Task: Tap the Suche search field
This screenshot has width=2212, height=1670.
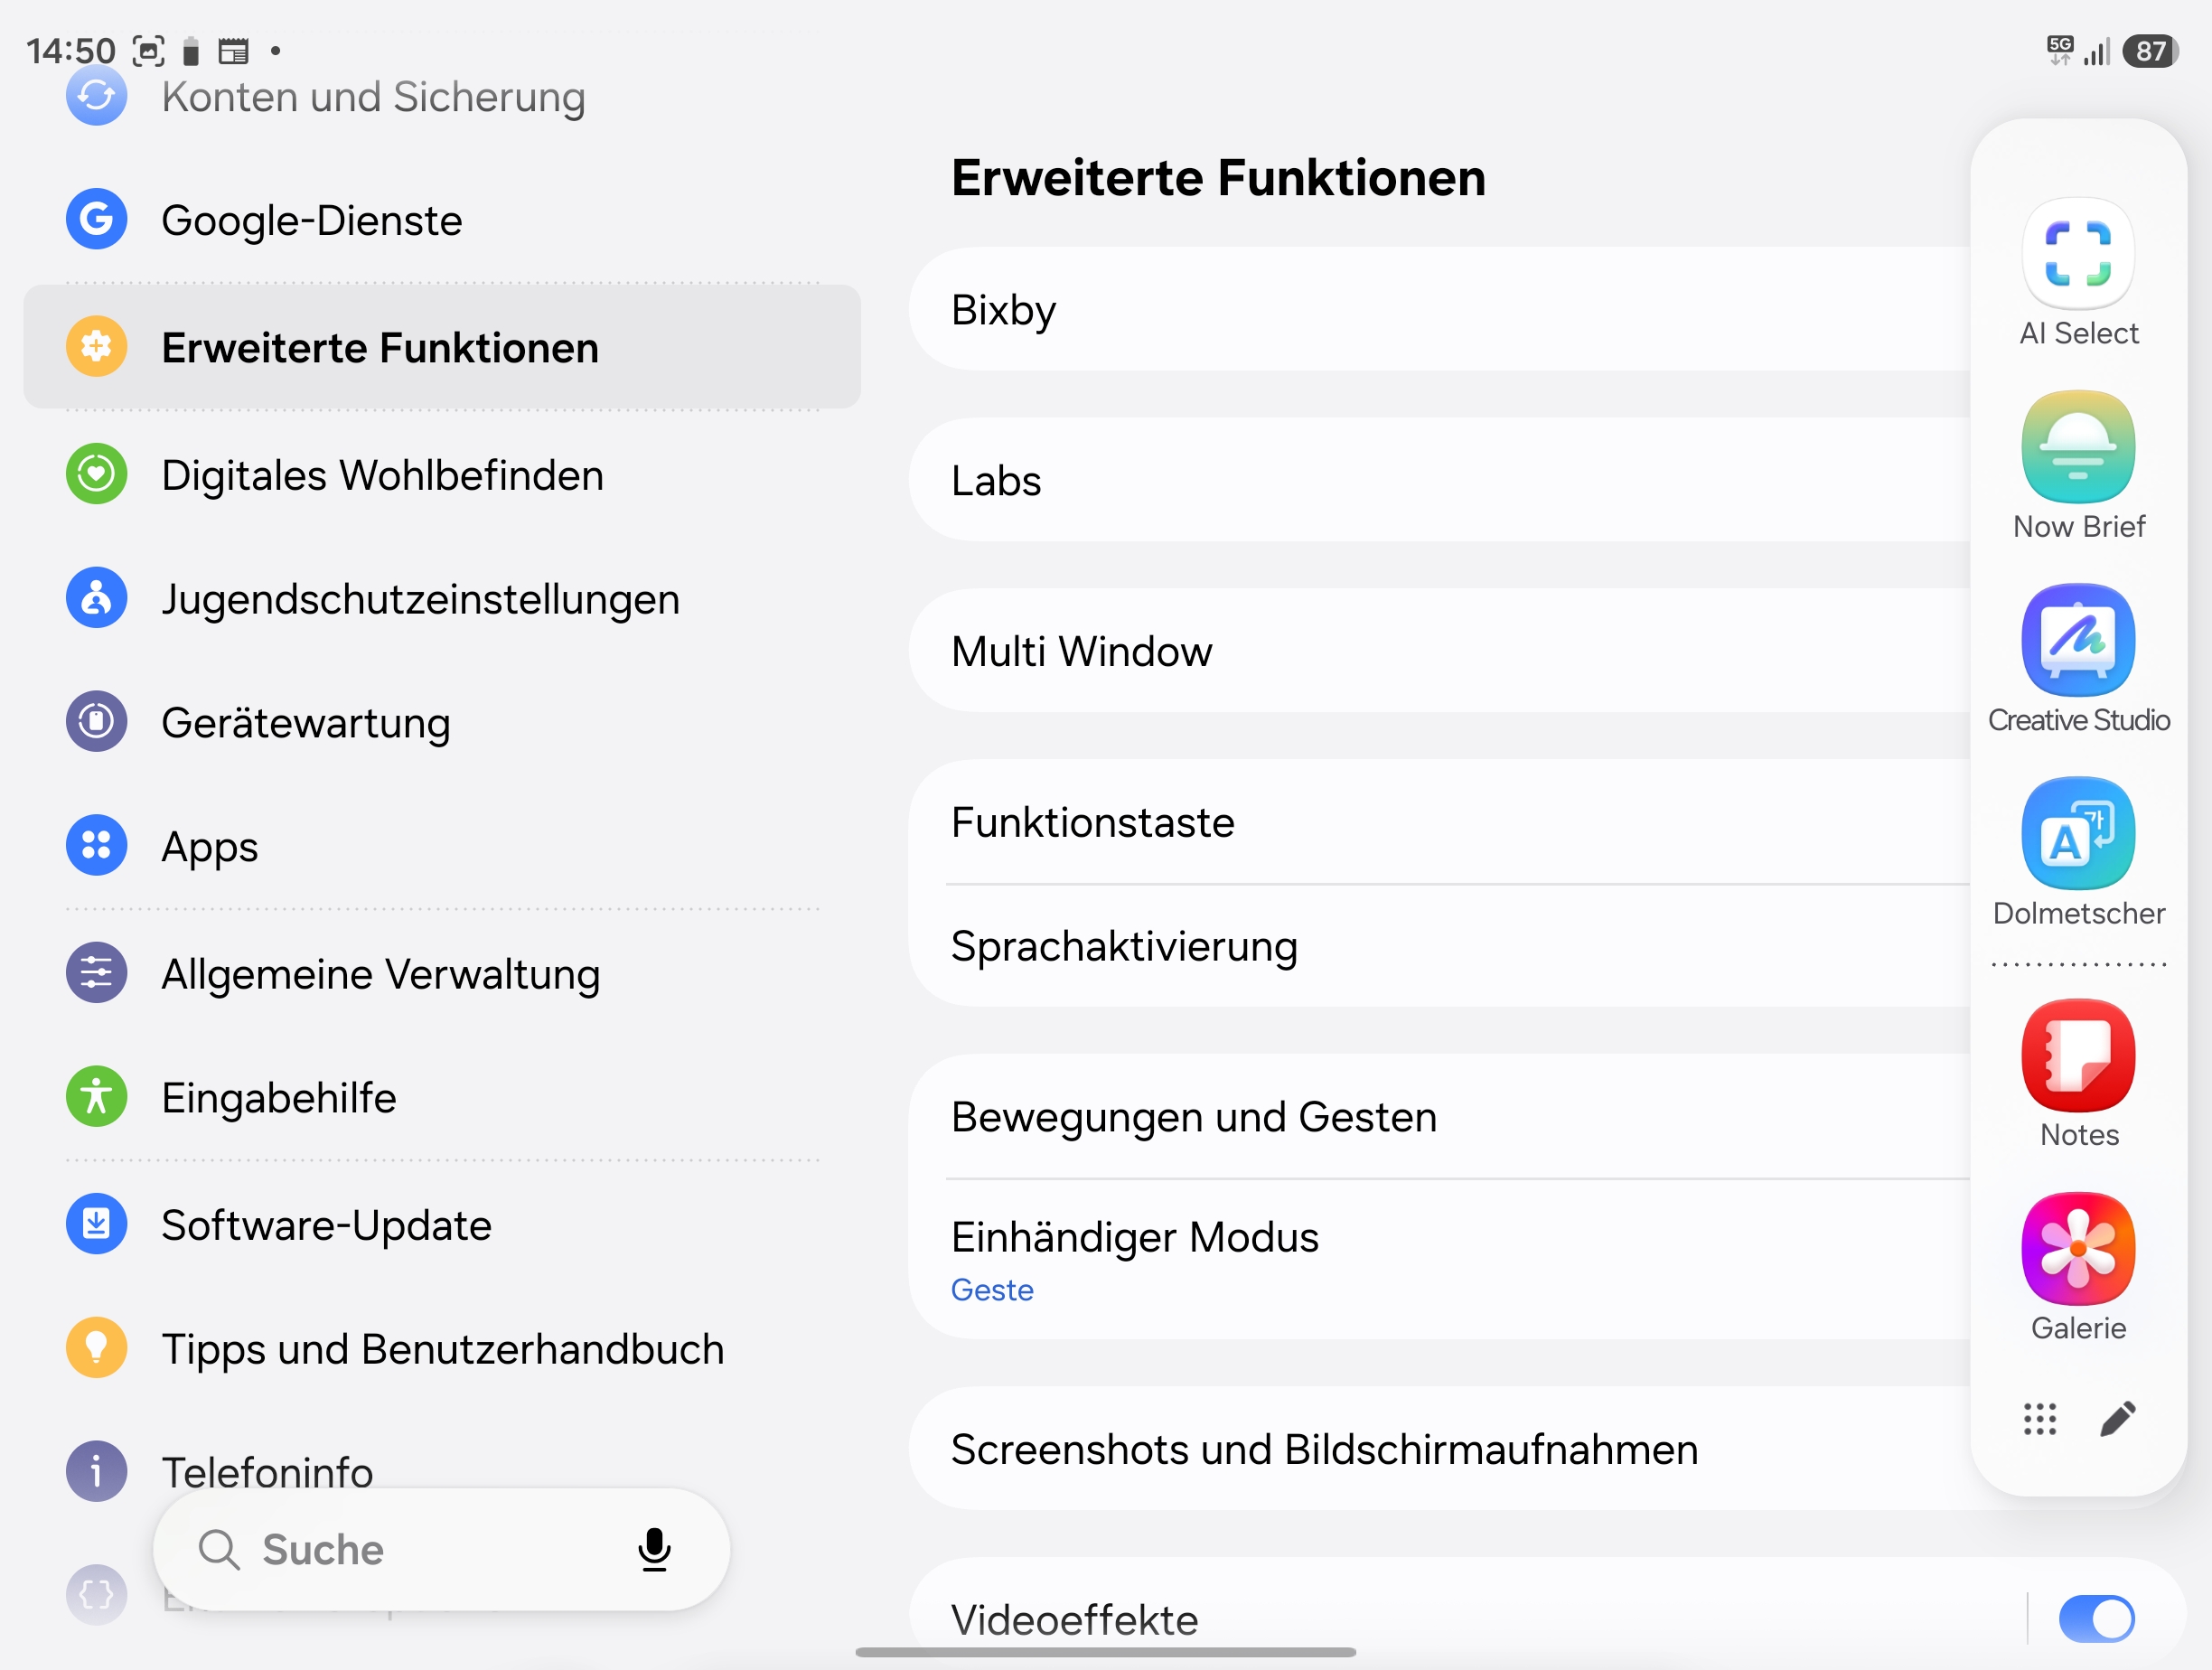Action: 441,1550
